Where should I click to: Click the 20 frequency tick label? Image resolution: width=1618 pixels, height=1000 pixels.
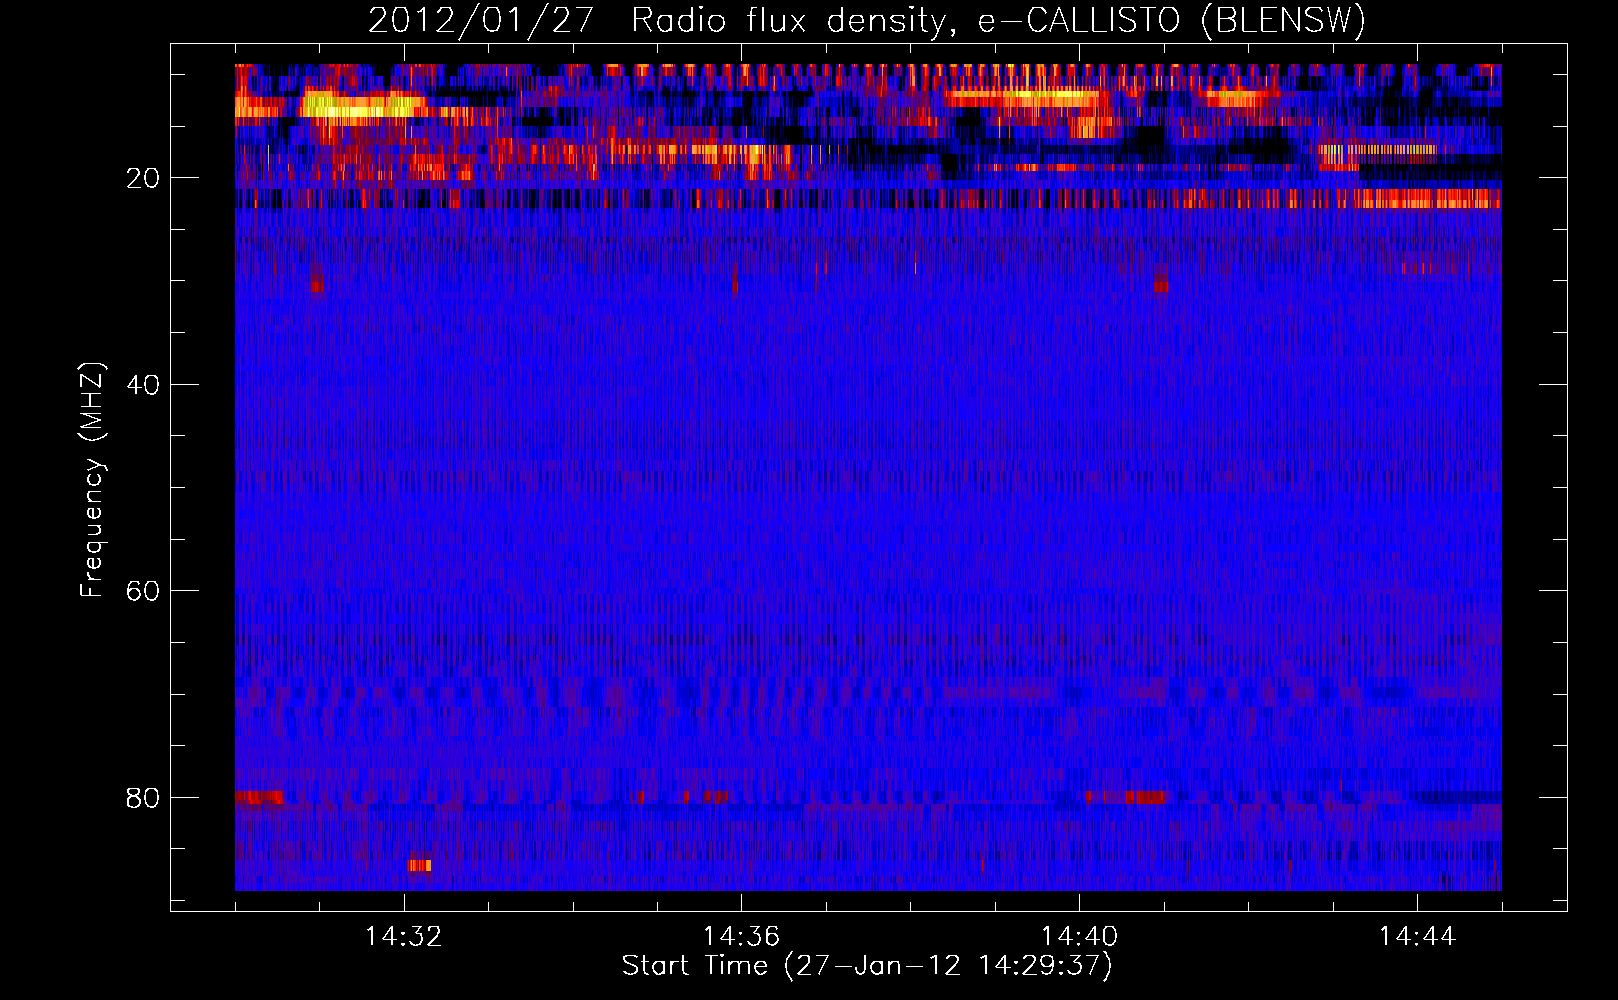click(143, 178)
